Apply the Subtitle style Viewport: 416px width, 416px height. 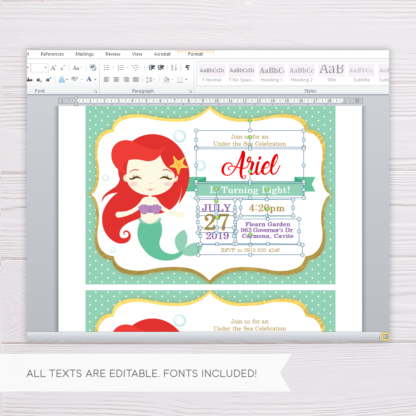point(361,74)
